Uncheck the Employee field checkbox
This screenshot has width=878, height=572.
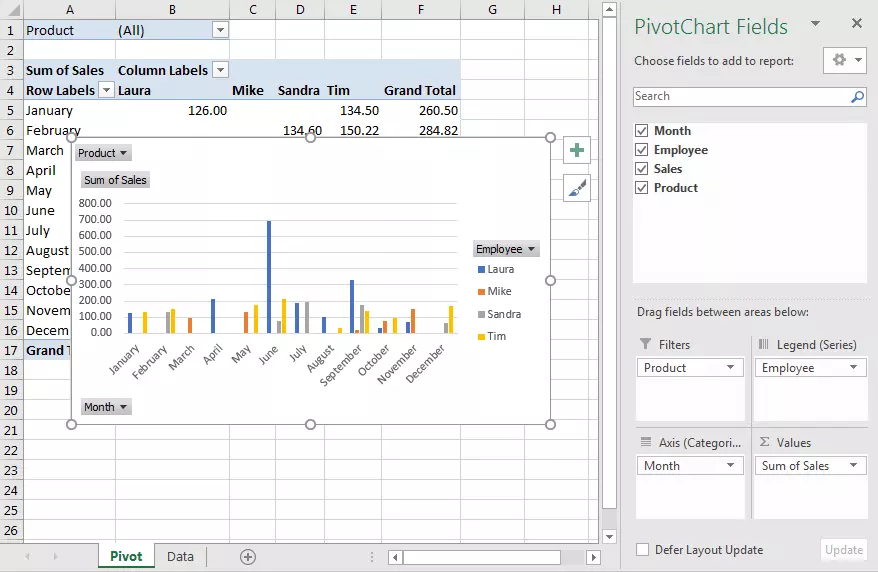coord(642,150)
